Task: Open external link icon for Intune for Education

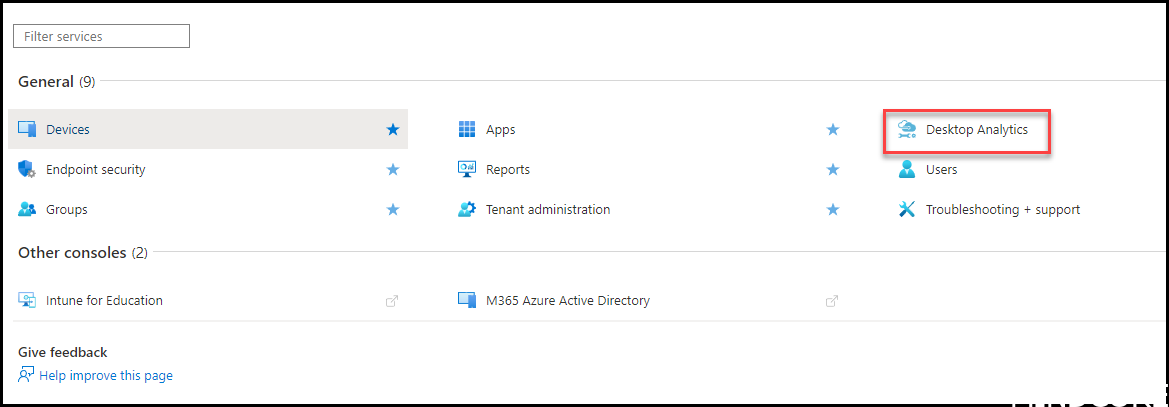Action: tap(391, 301)
